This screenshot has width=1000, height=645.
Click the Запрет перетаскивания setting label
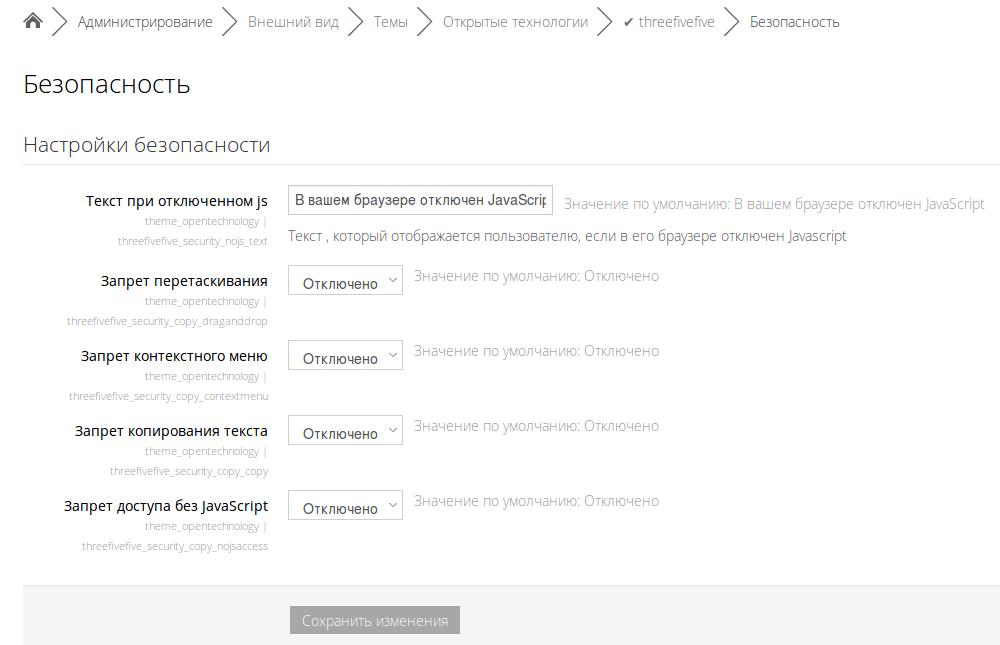tap(184, 281)
